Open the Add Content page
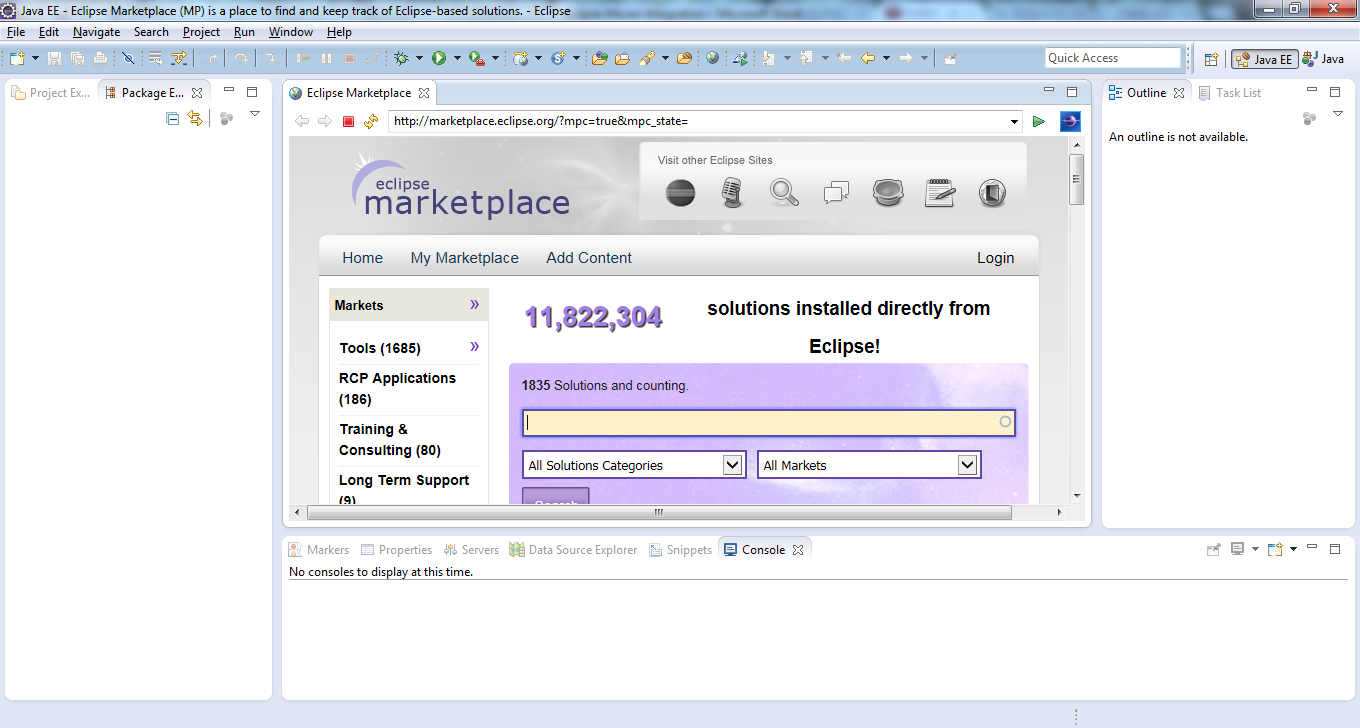1360x728 pixels. 588,257
